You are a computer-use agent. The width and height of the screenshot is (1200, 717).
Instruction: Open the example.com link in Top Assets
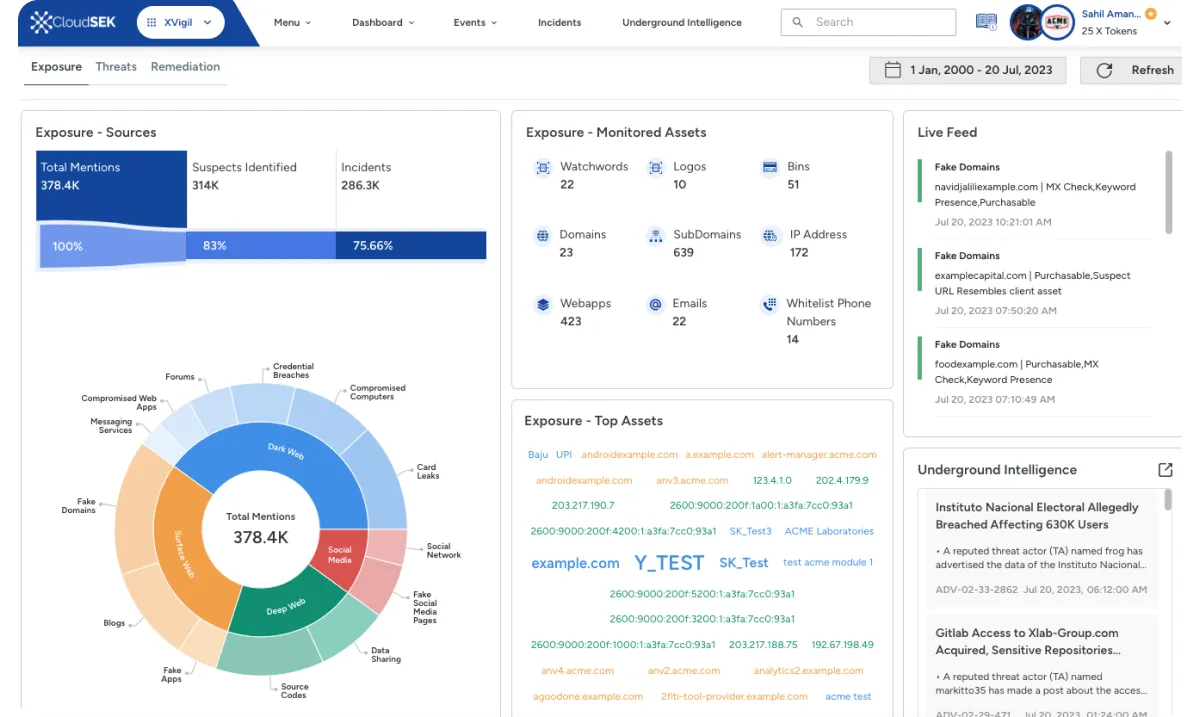click(575, 563)
